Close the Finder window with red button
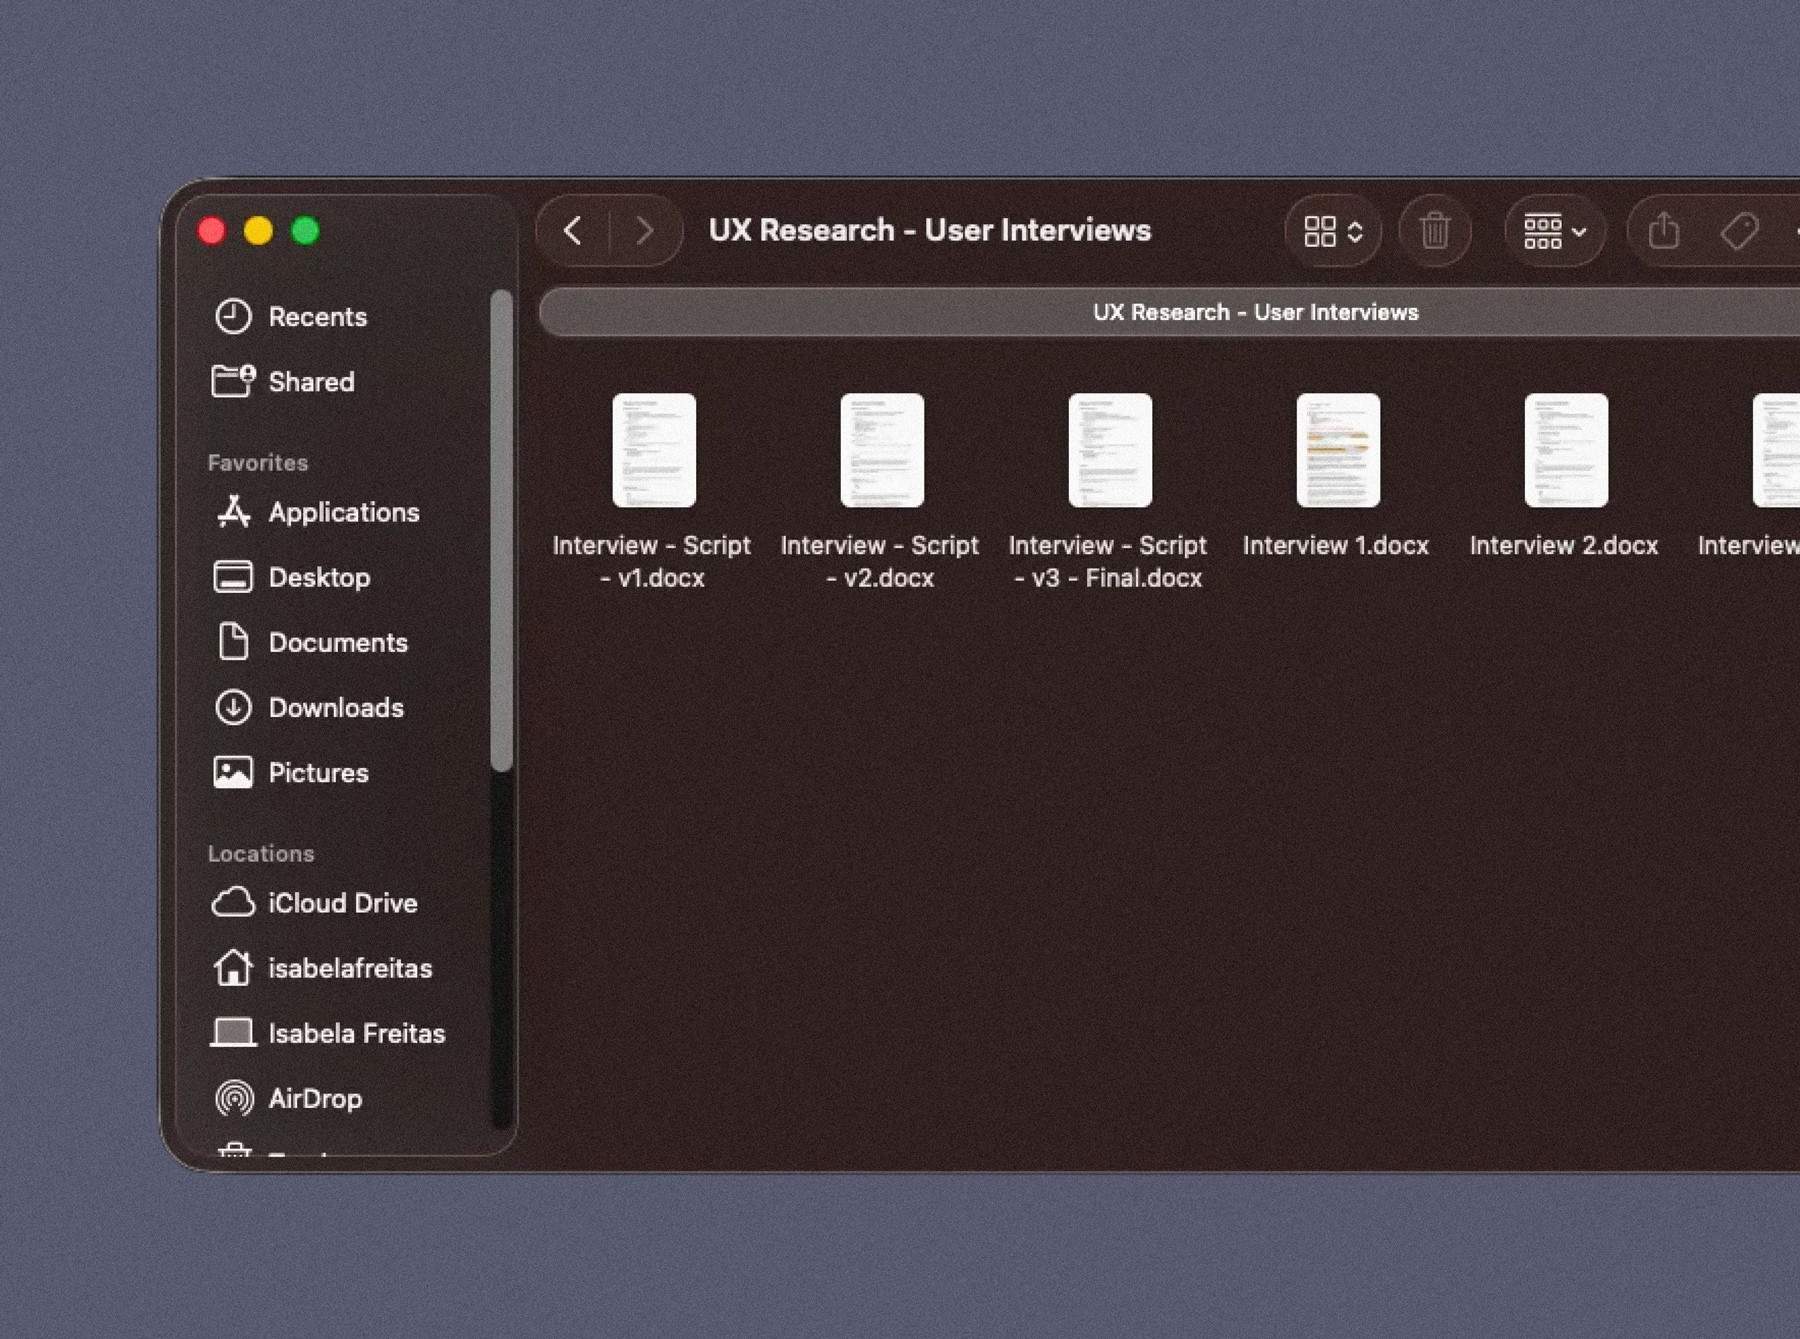This screenshot has height=1339, width=1800. [x=212, y=231]
